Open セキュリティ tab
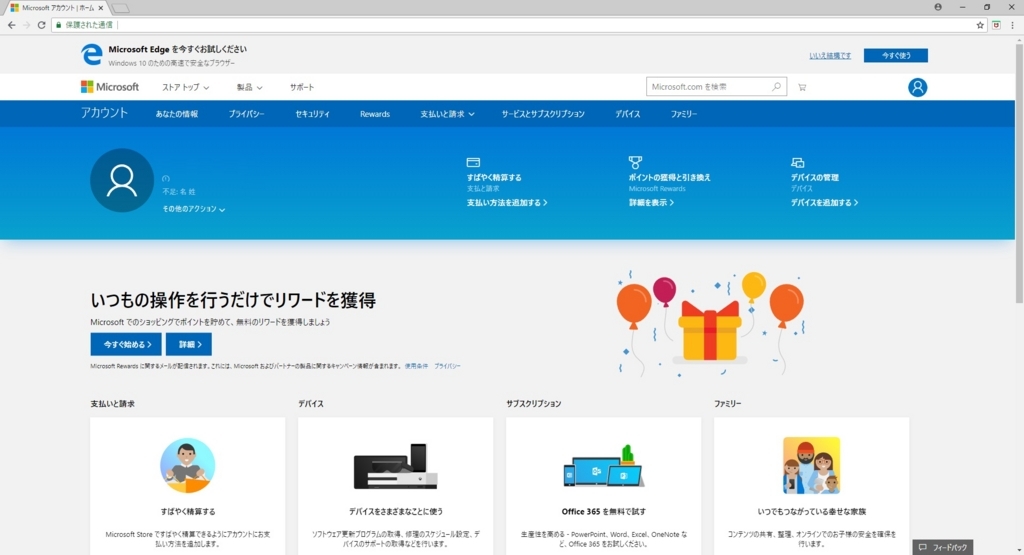The height and width of the screenshot is (555, 1024). pyautogui.click(x=312, y=114)
